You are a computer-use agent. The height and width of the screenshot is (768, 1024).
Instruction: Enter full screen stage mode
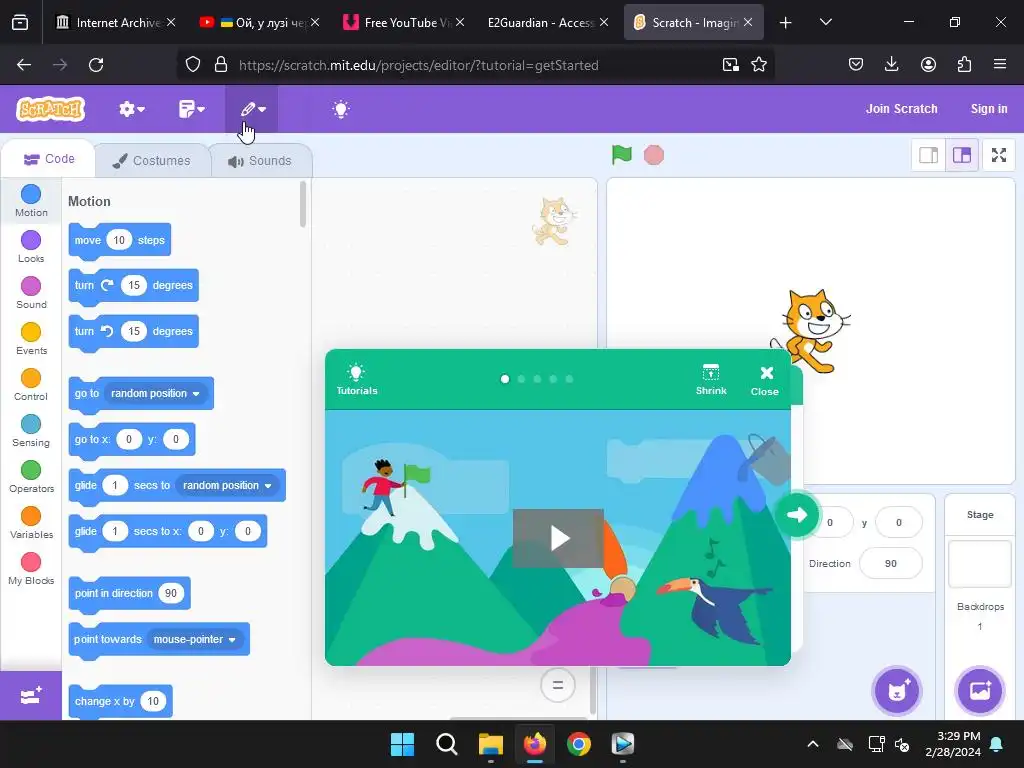click(x=999, y=155)
